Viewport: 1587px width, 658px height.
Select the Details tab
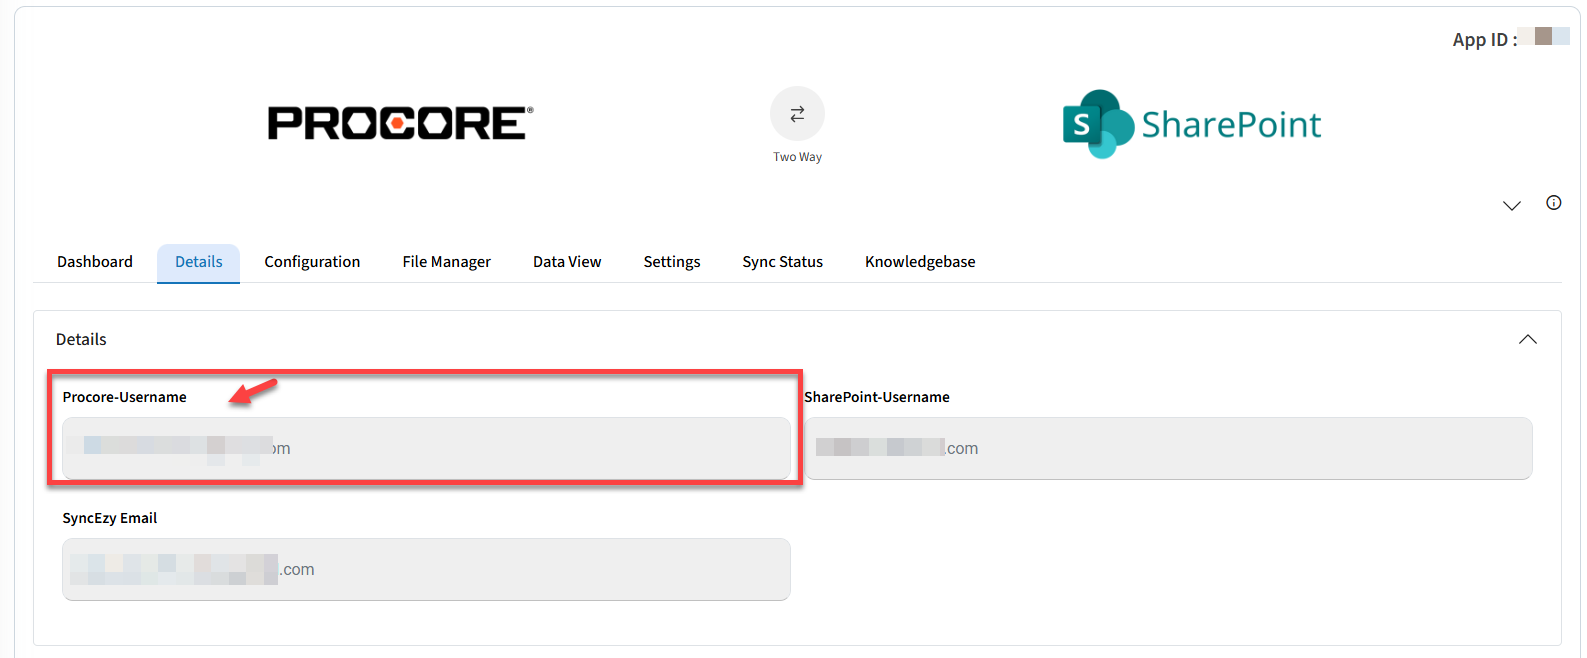click(198, 262)
